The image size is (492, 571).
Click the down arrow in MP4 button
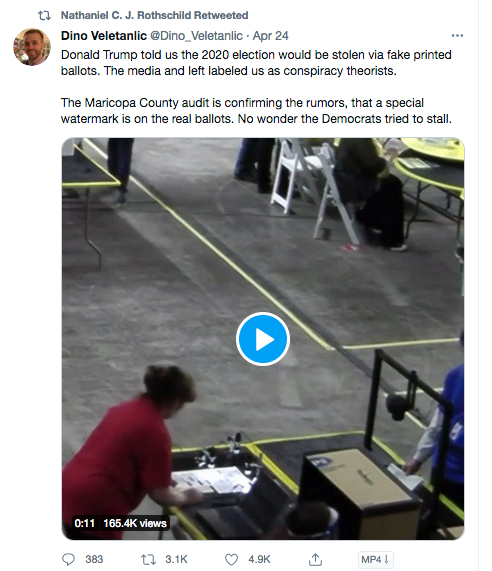(386, 559)
